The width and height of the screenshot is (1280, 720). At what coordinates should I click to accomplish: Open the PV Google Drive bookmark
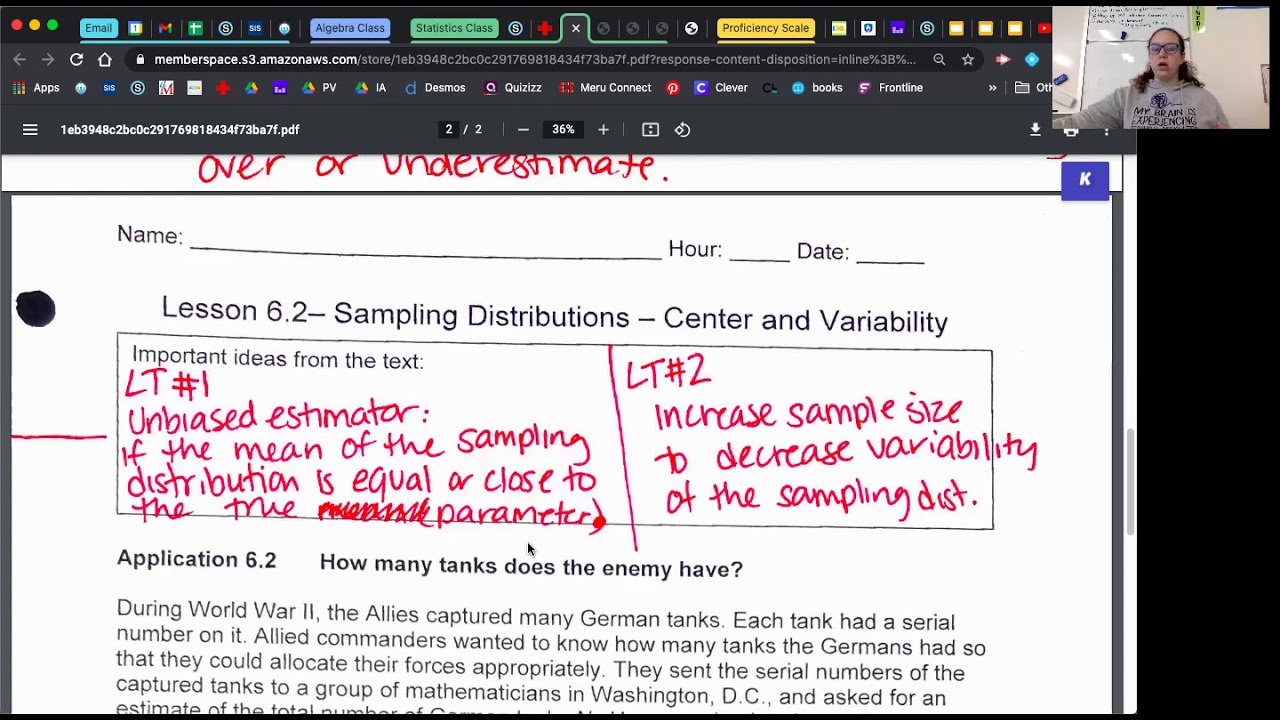[319, 88]
